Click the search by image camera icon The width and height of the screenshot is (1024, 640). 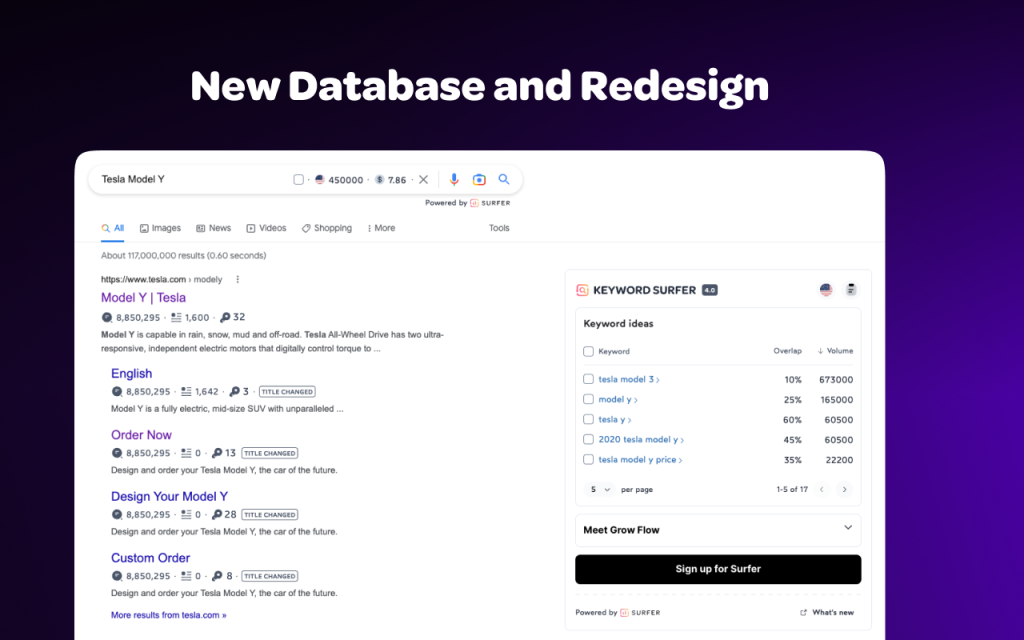click(479, 180)
